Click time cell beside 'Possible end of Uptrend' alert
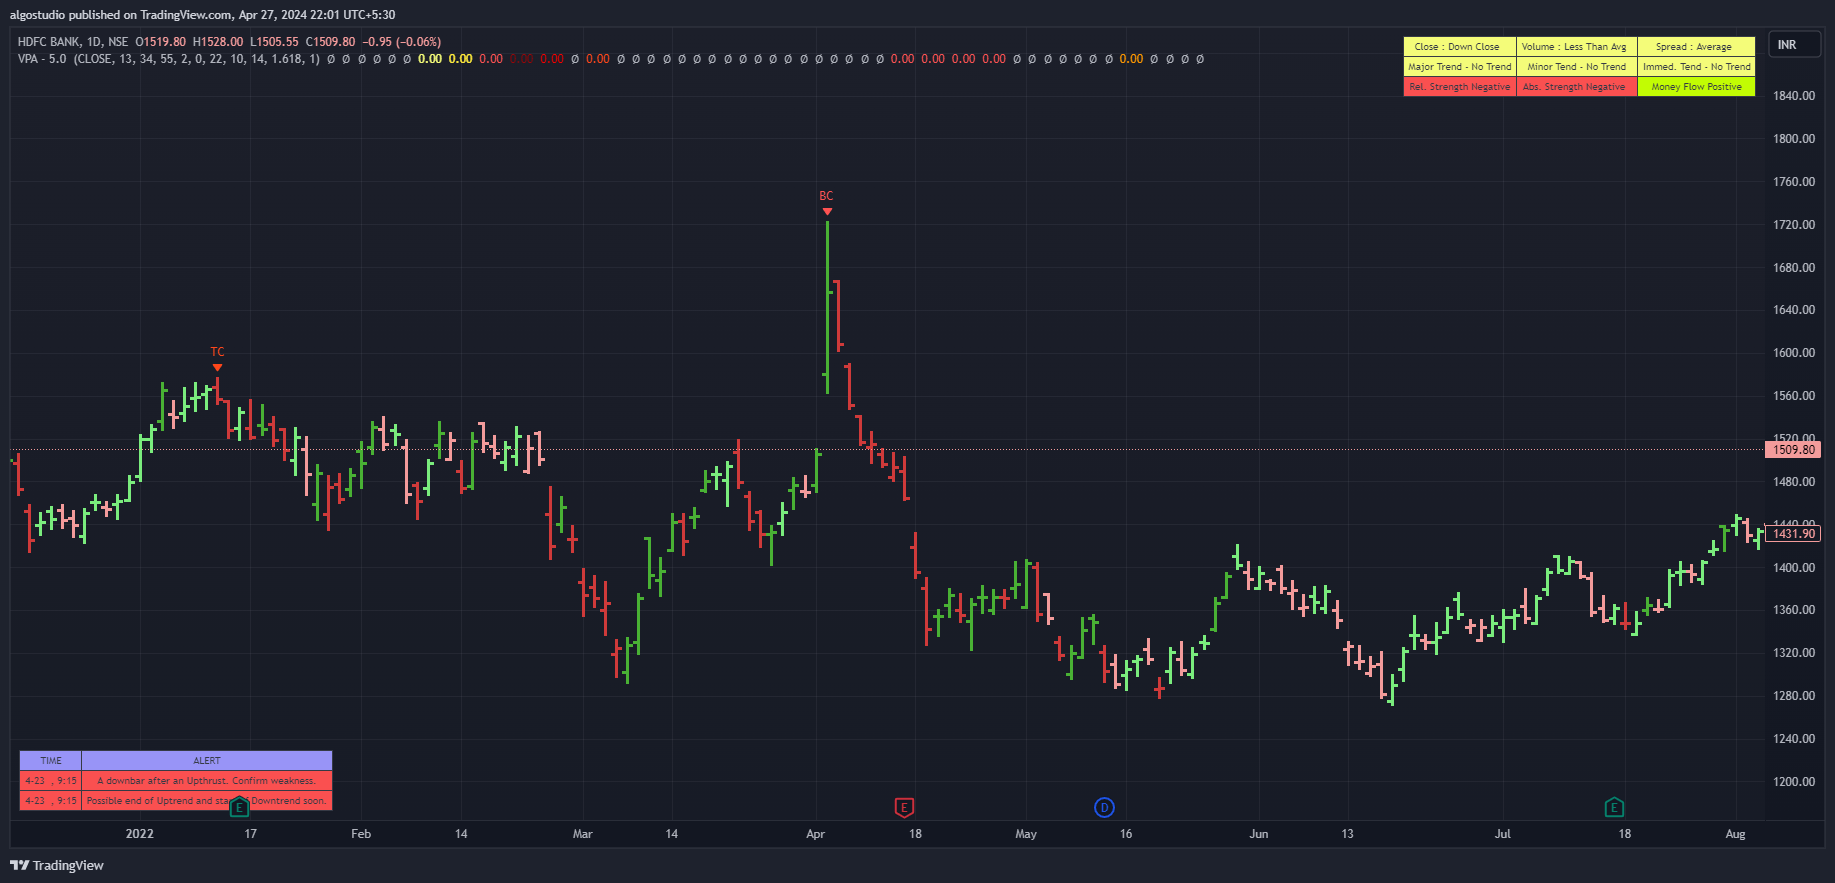Viewport: 1835px width, 883px height. (51, 801)
